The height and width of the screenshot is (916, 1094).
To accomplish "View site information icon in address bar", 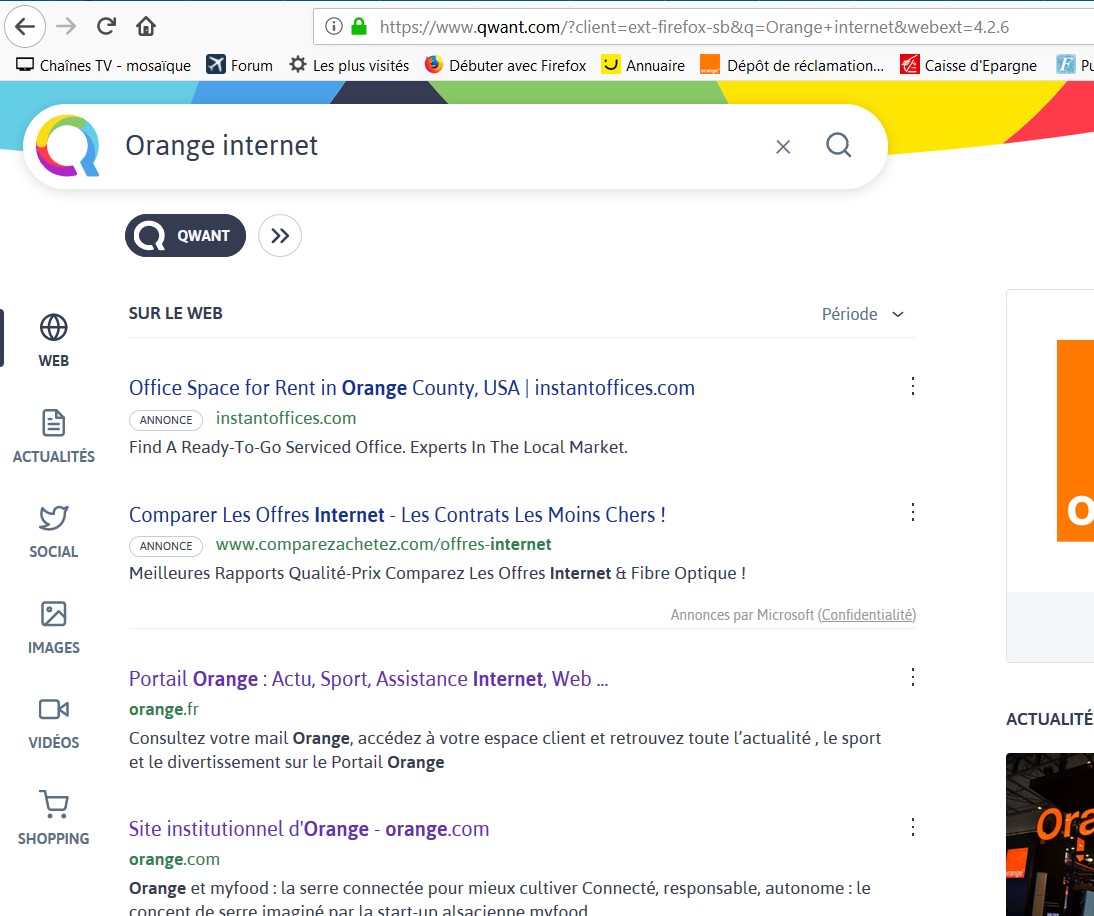I will click(334, 27).
